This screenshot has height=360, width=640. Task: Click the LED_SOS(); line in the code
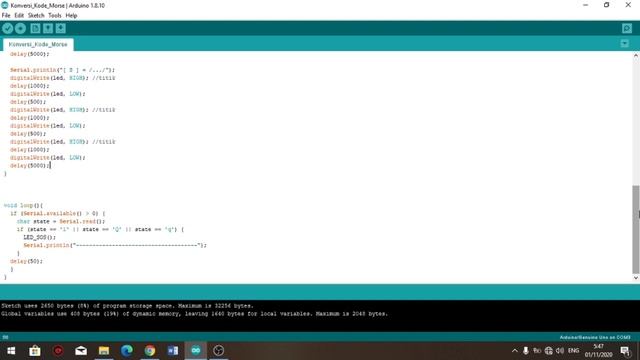40,237
